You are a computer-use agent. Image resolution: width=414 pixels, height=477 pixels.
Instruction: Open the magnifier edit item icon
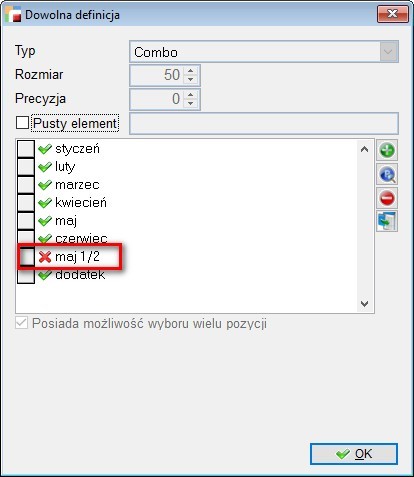click(387, 174)
